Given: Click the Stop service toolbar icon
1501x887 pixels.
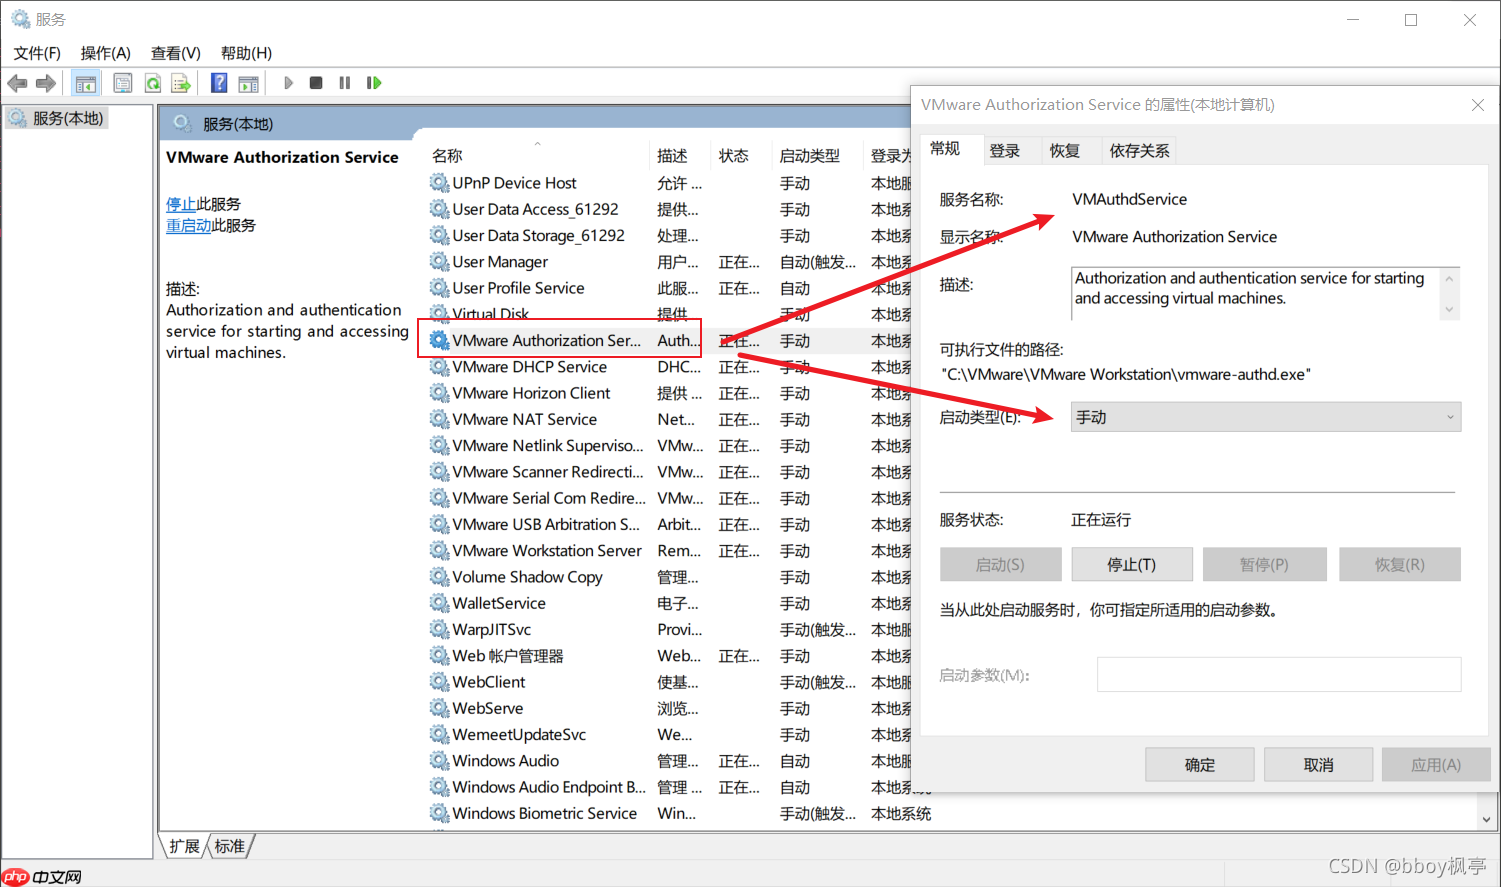Looking at the screenshot, I should pyautogui.click(x=315, y=82).
